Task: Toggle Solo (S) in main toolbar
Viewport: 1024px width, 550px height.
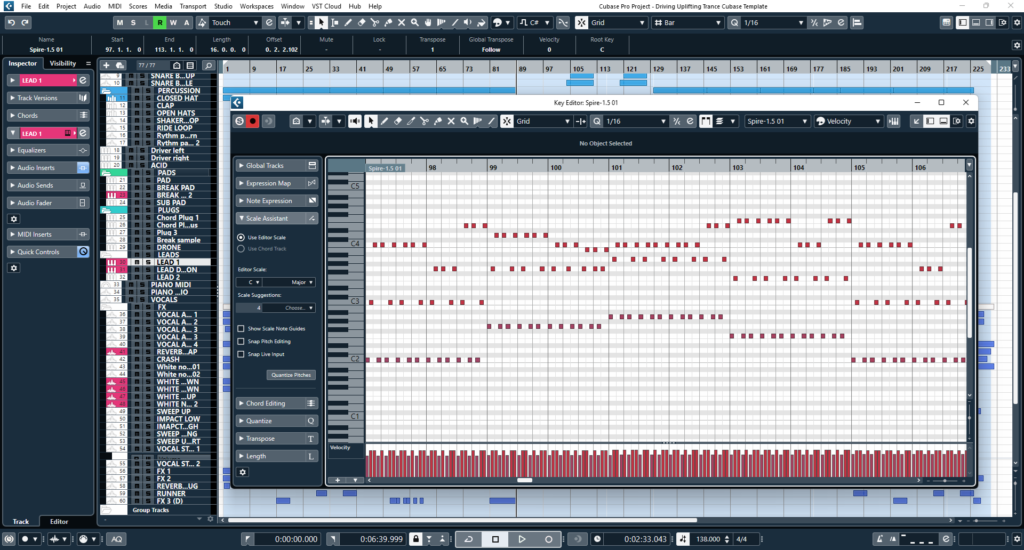Action: [133, 22]
